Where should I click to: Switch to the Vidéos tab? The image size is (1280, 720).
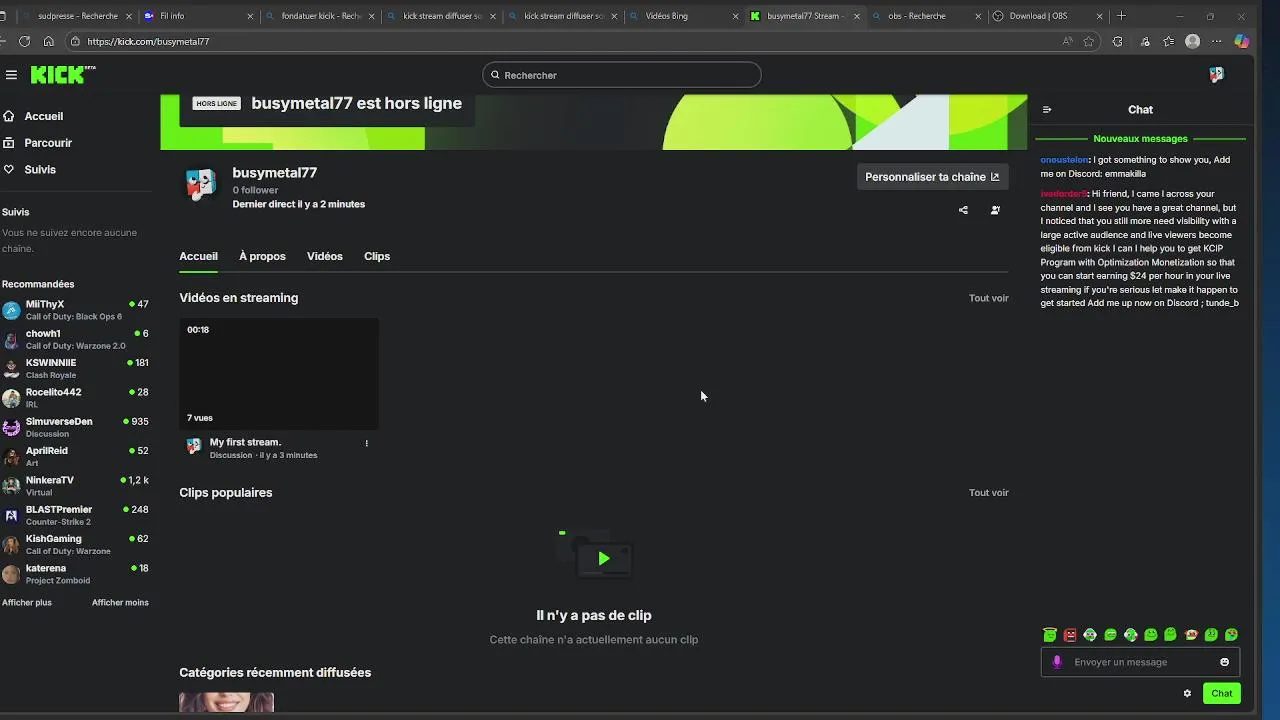coord(325,256)
